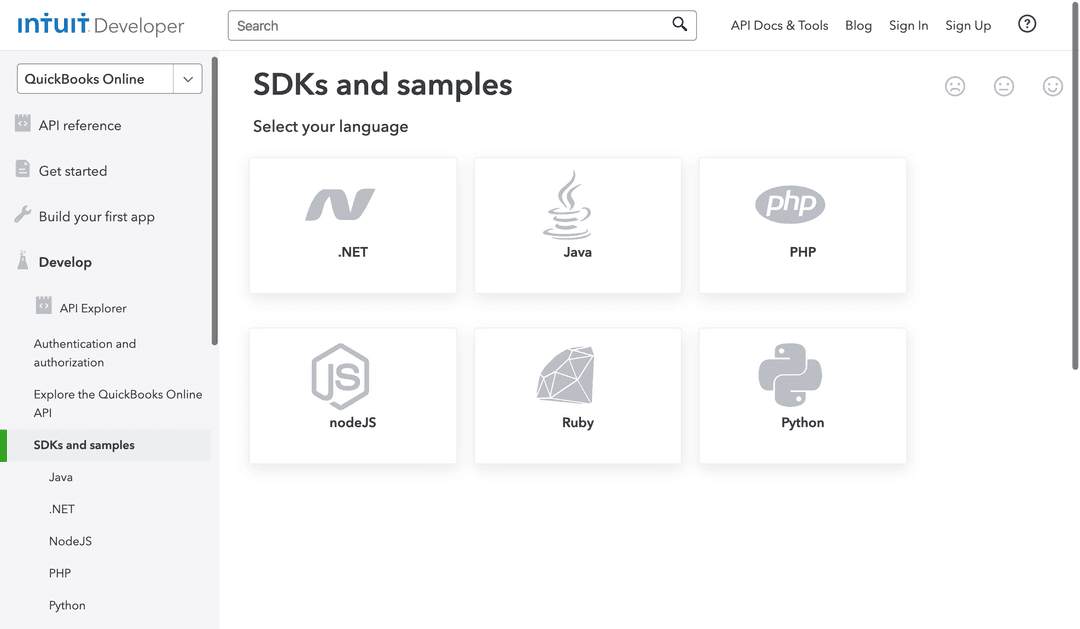
Task: Select the PHP language card
Action: click(802, 225)
